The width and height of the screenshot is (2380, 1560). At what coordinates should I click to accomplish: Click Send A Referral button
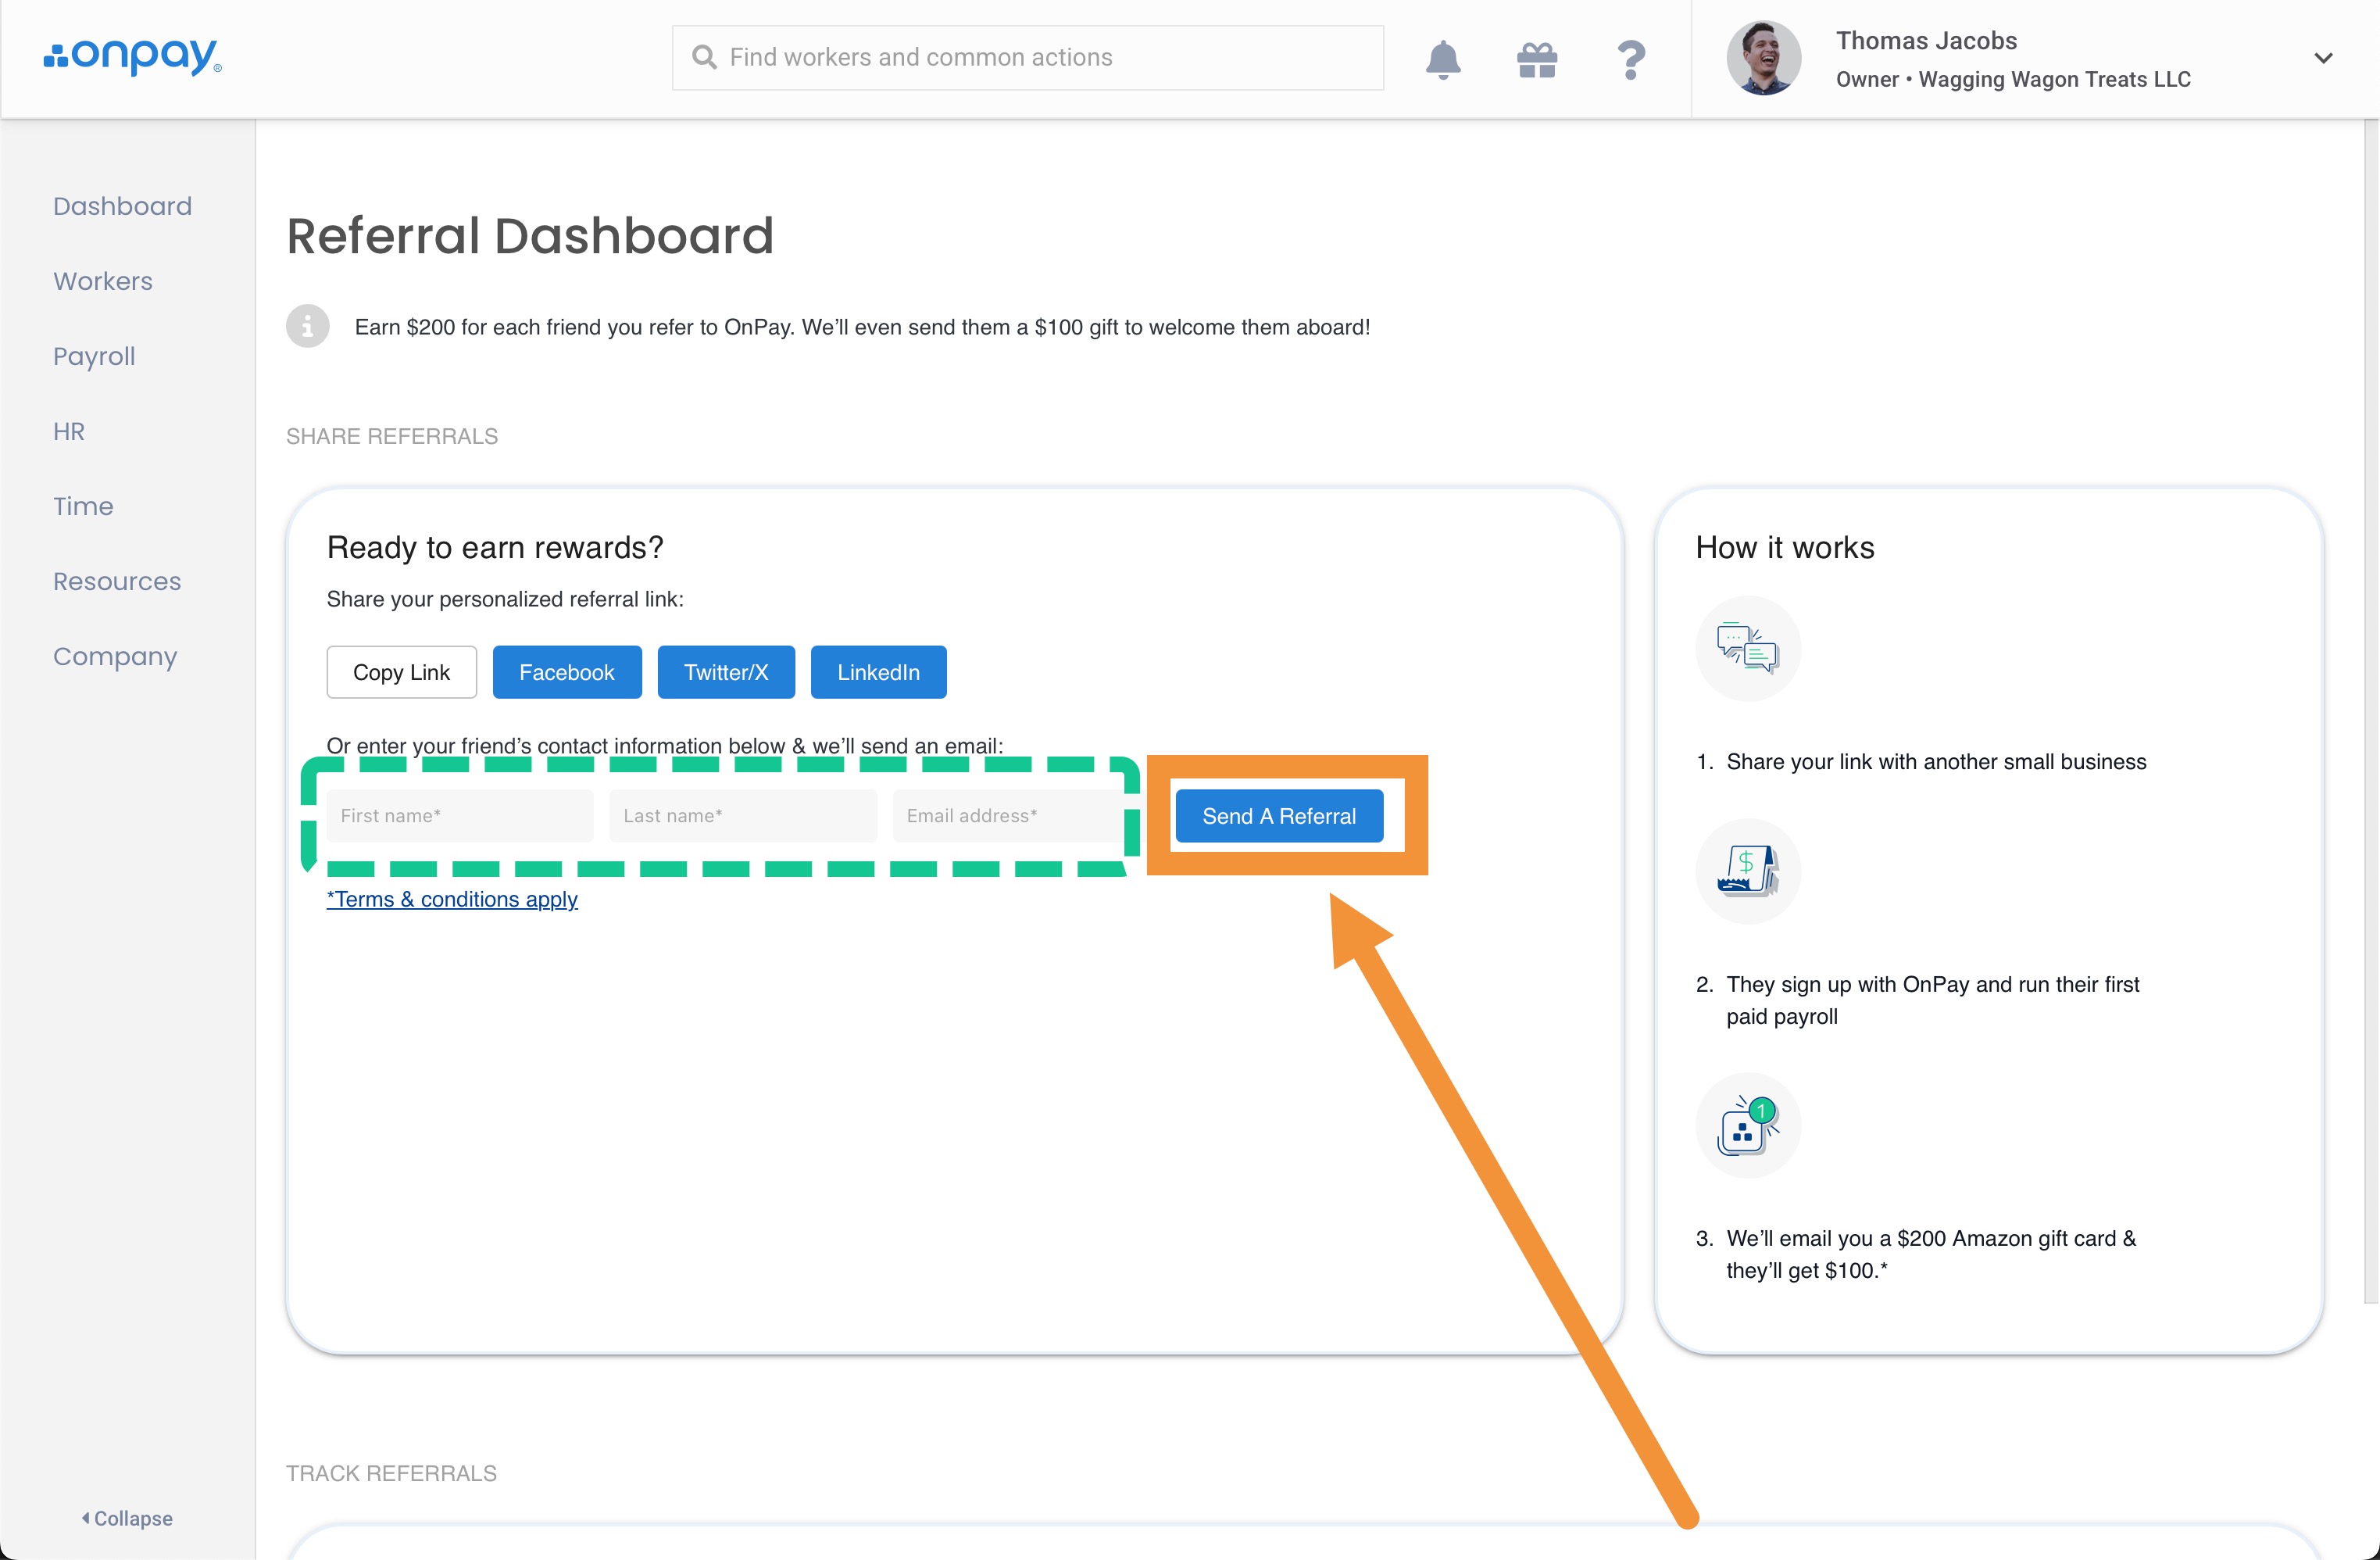(1278, 816)
